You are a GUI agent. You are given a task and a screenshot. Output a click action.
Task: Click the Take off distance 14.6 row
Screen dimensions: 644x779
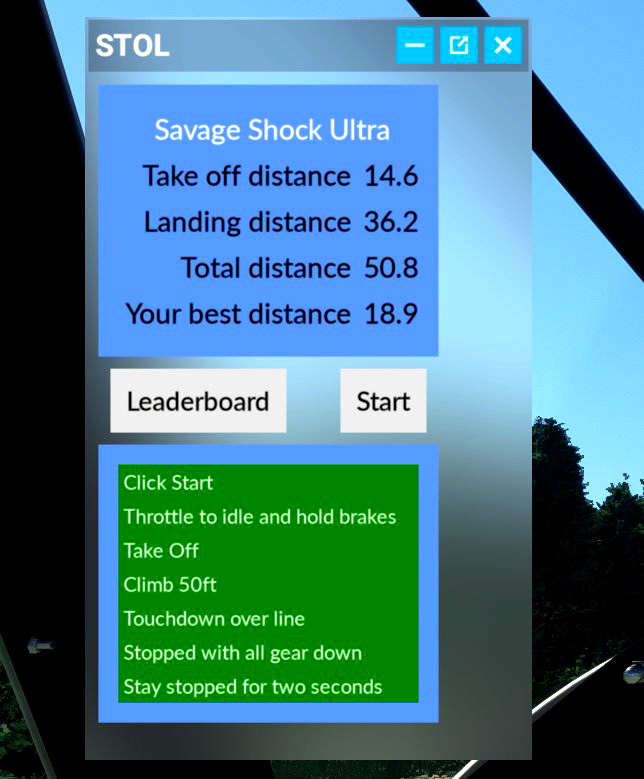coord(280,176)
